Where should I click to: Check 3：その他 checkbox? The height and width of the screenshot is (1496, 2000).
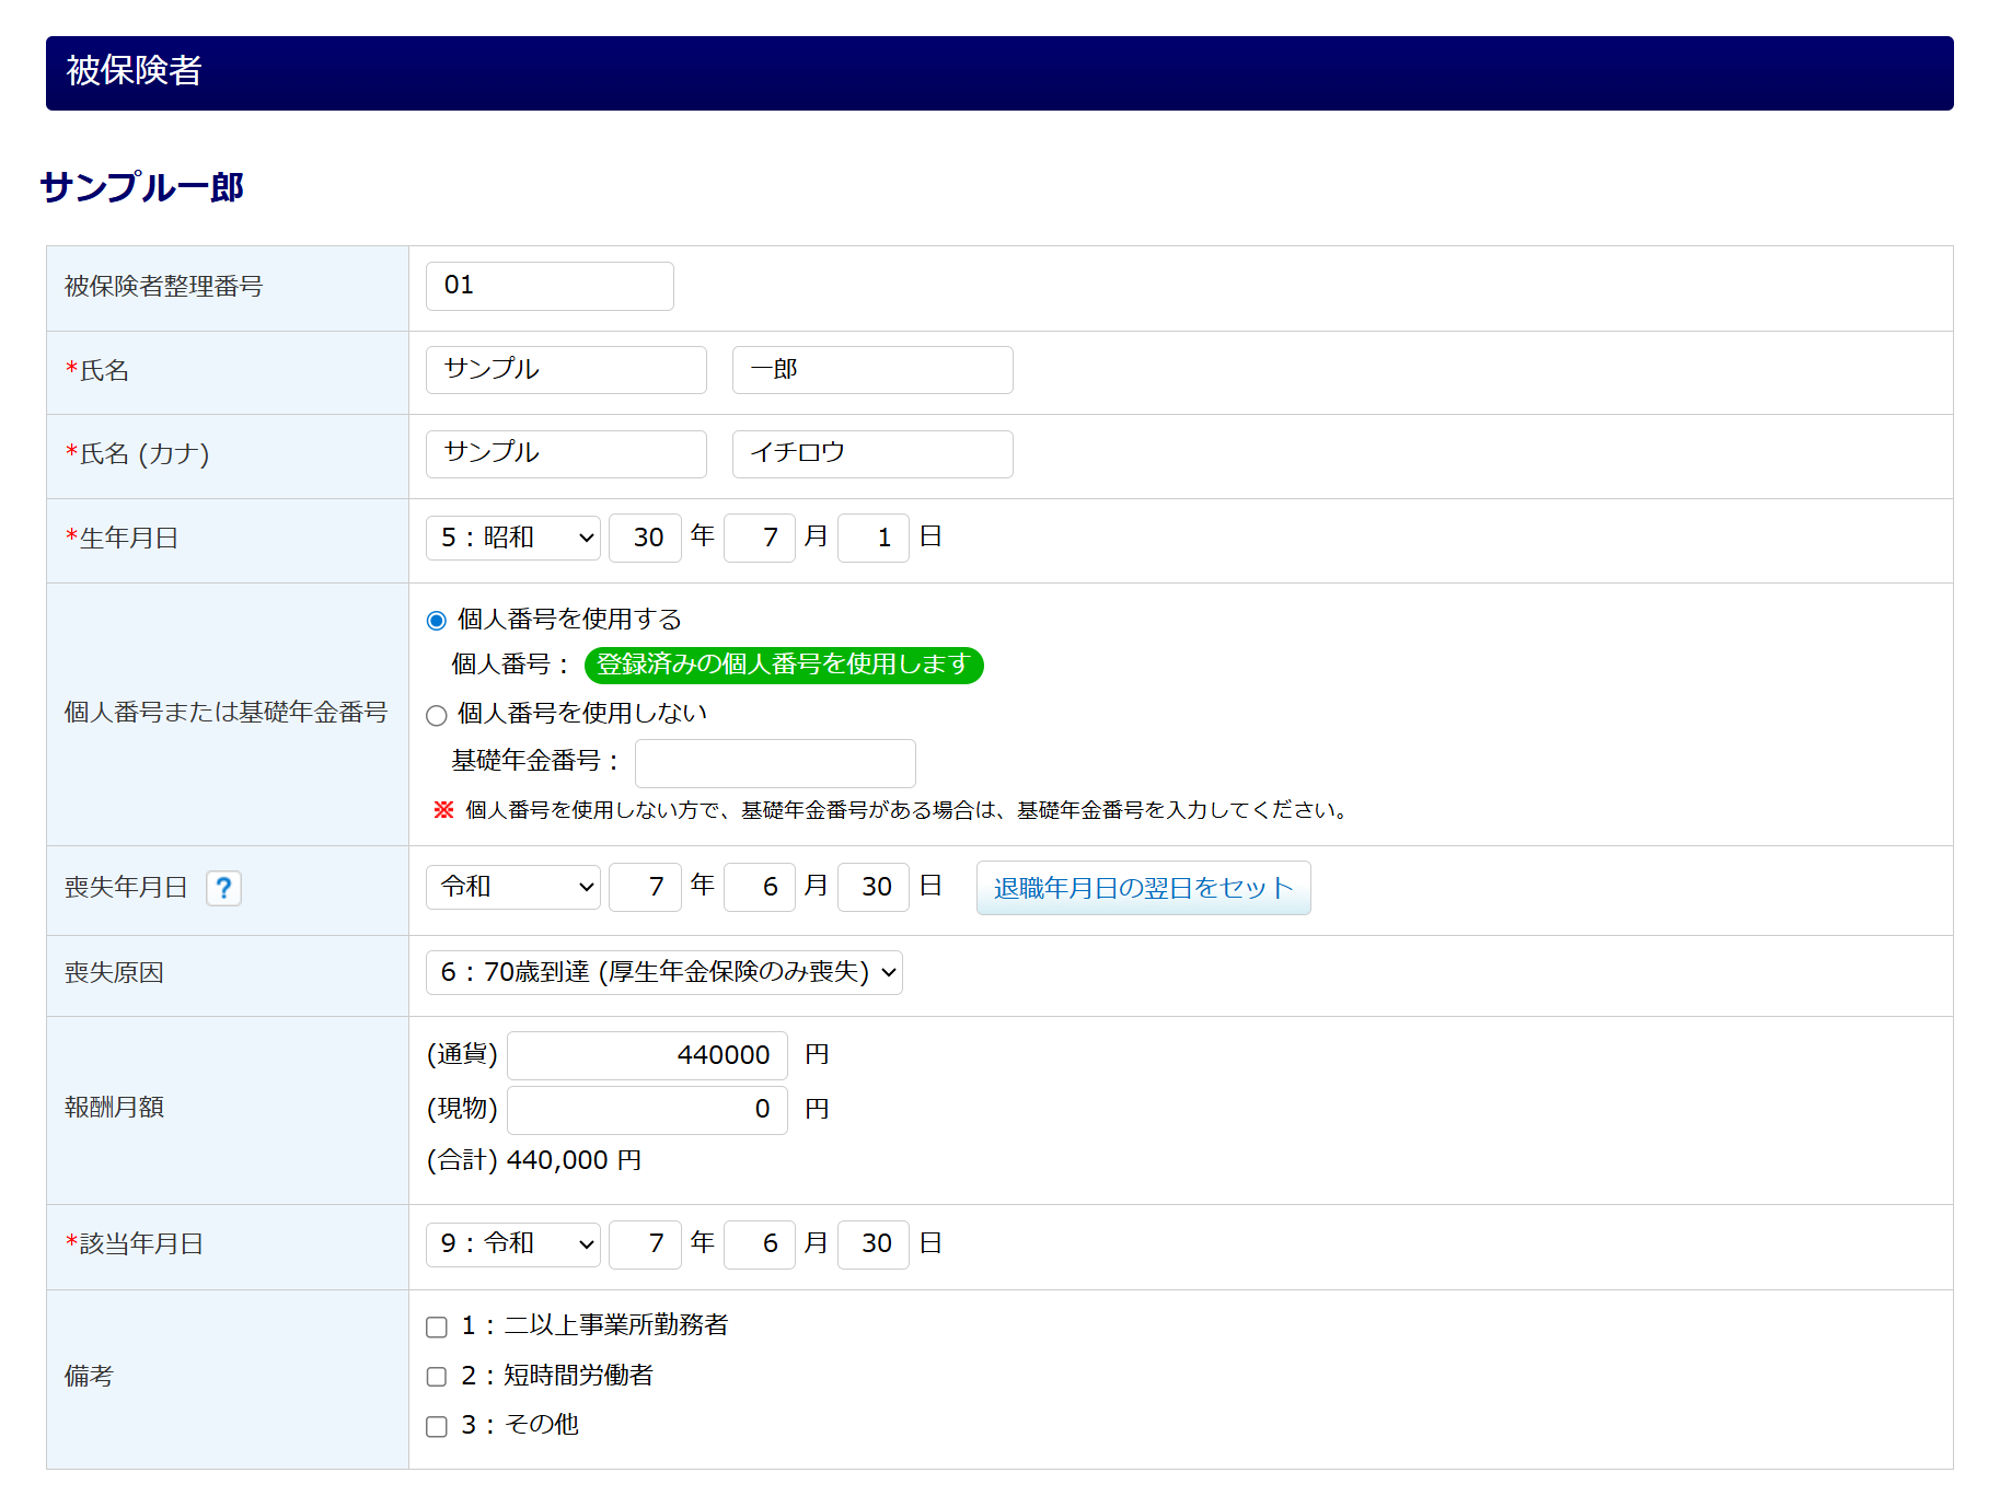(436, 1426)
